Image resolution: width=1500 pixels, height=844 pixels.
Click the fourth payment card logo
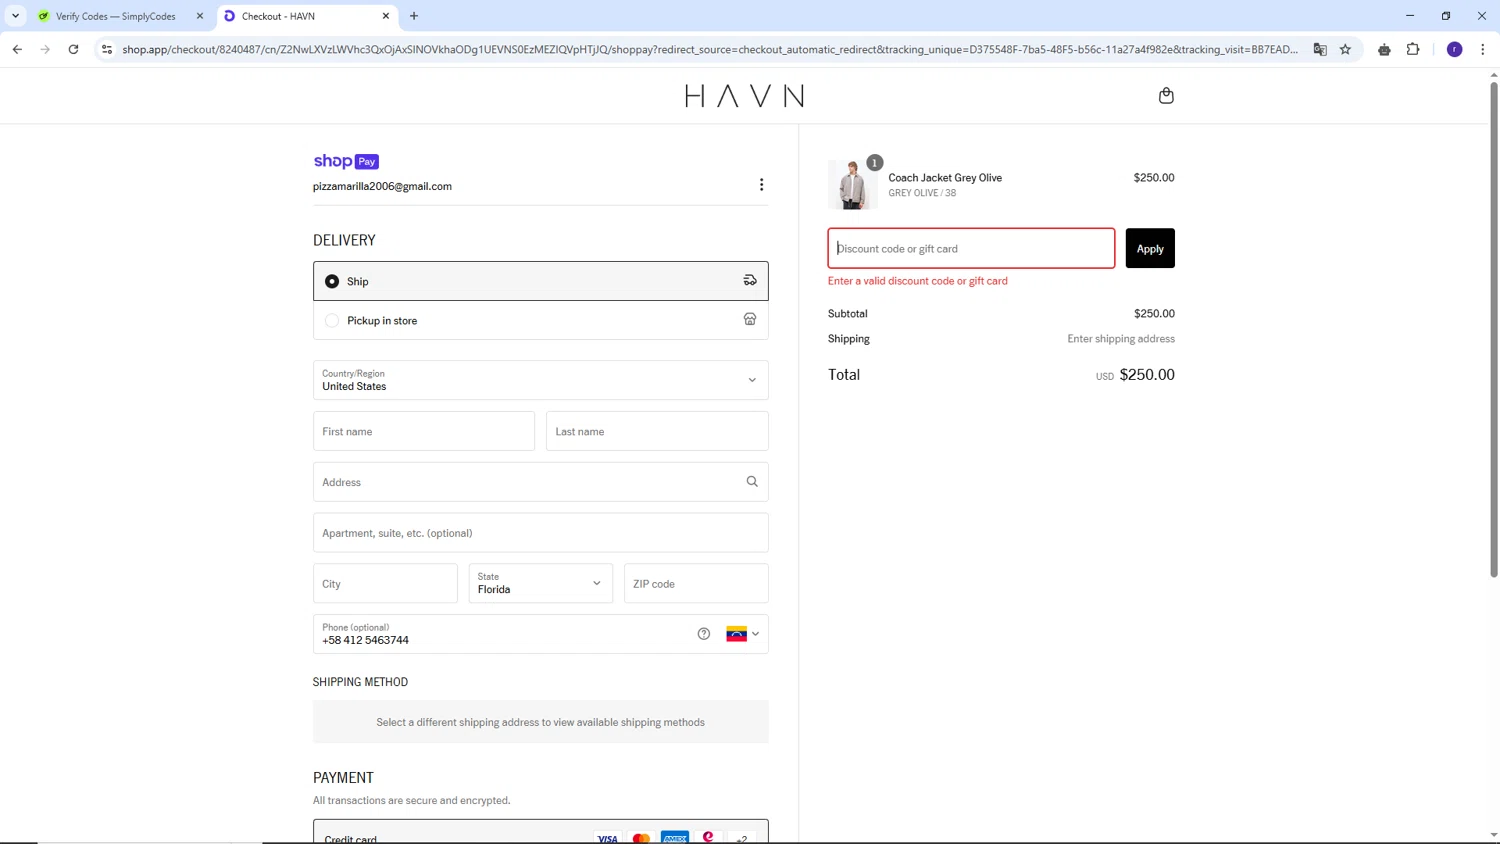point(708,838)
